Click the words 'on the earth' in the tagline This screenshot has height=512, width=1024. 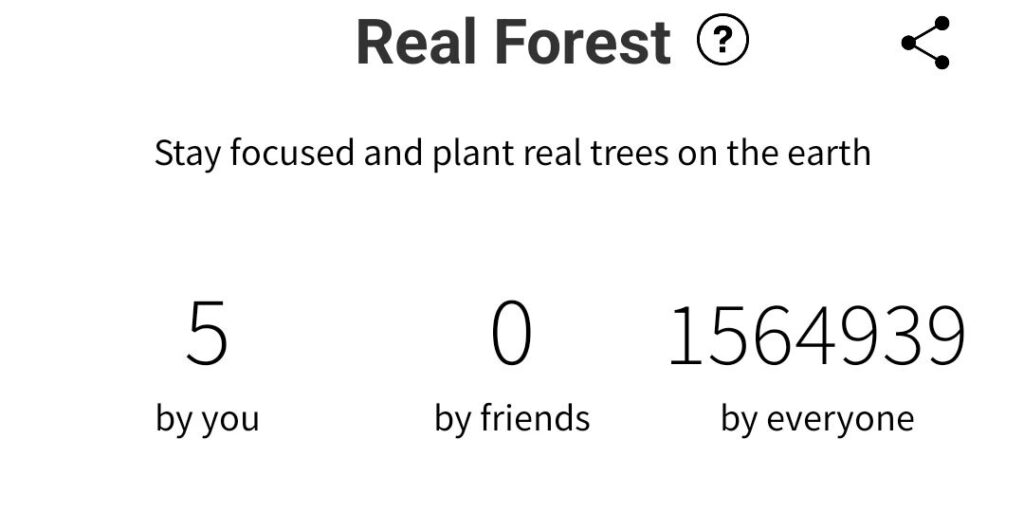coord(775,153)
